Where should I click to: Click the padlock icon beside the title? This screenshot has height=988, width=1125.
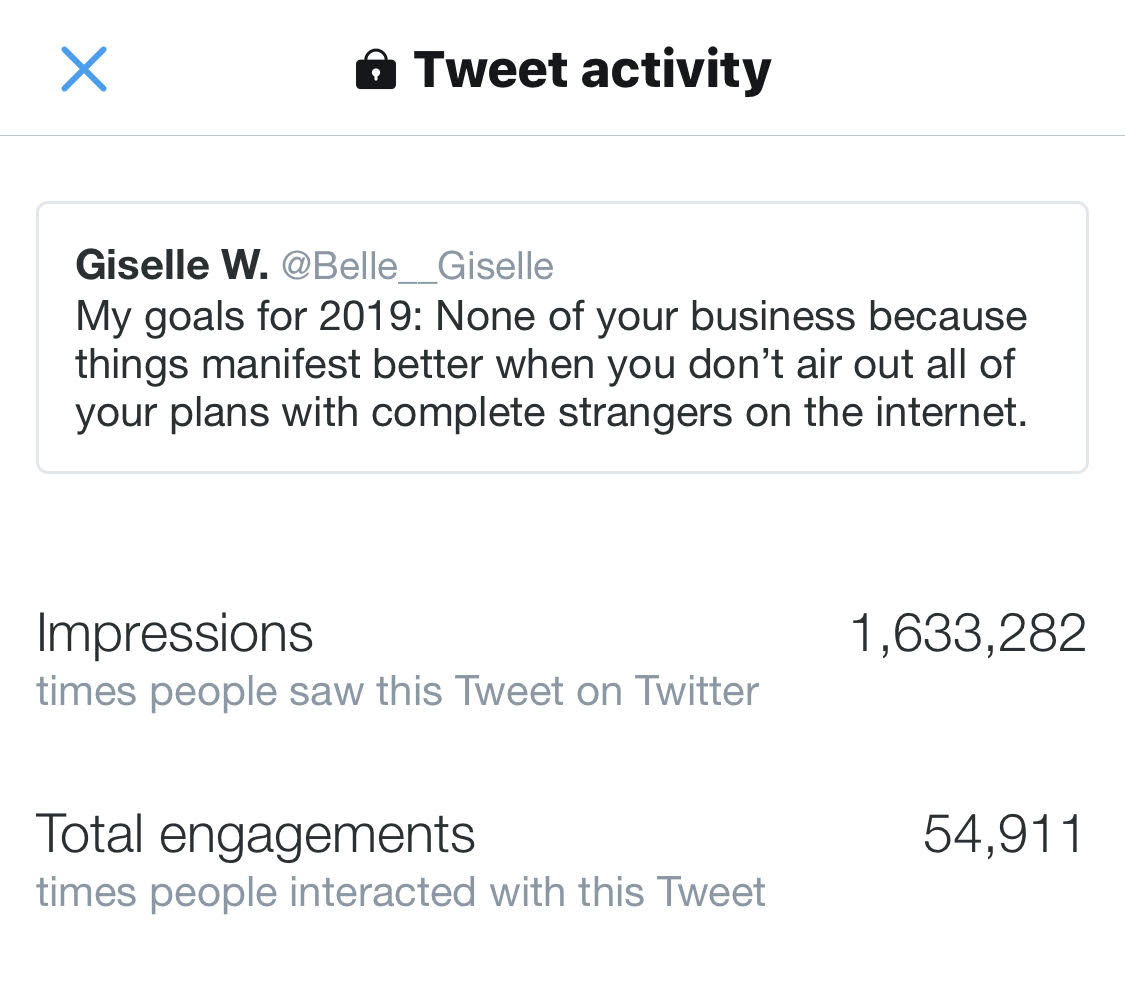tap(376, 71)
